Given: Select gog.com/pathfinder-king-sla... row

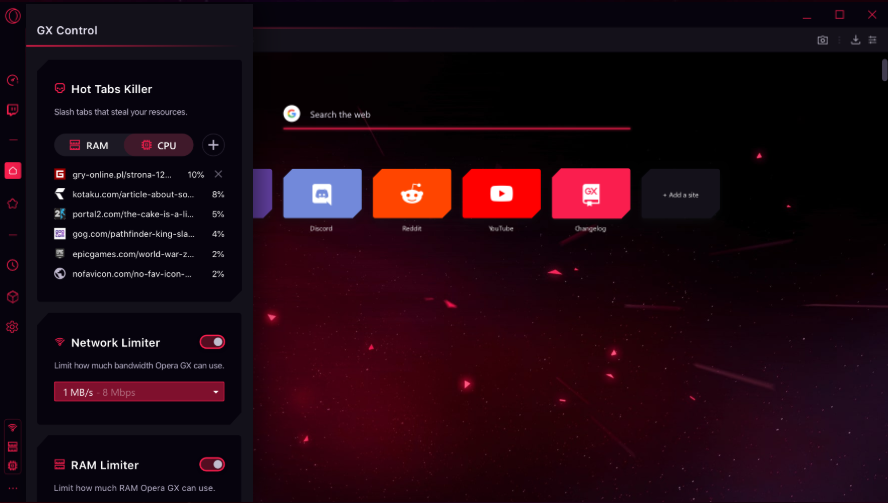Looking at the screenshot, I should 139,234.
